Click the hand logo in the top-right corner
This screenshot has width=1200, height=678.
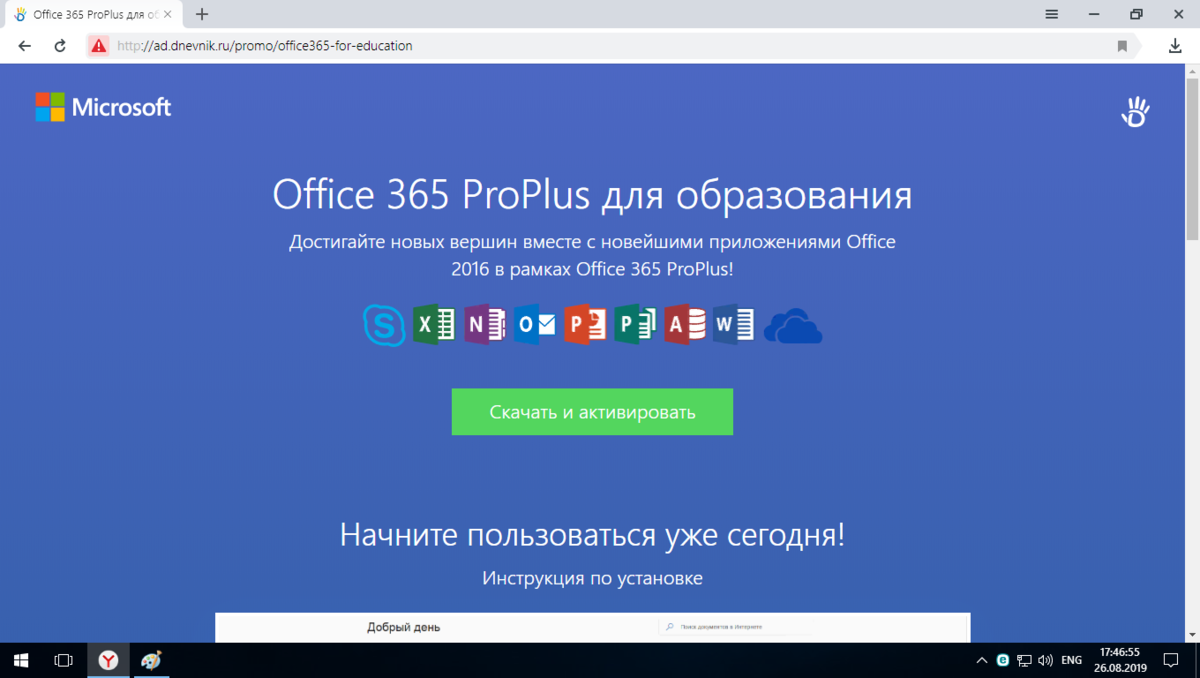pos(1135,111)
